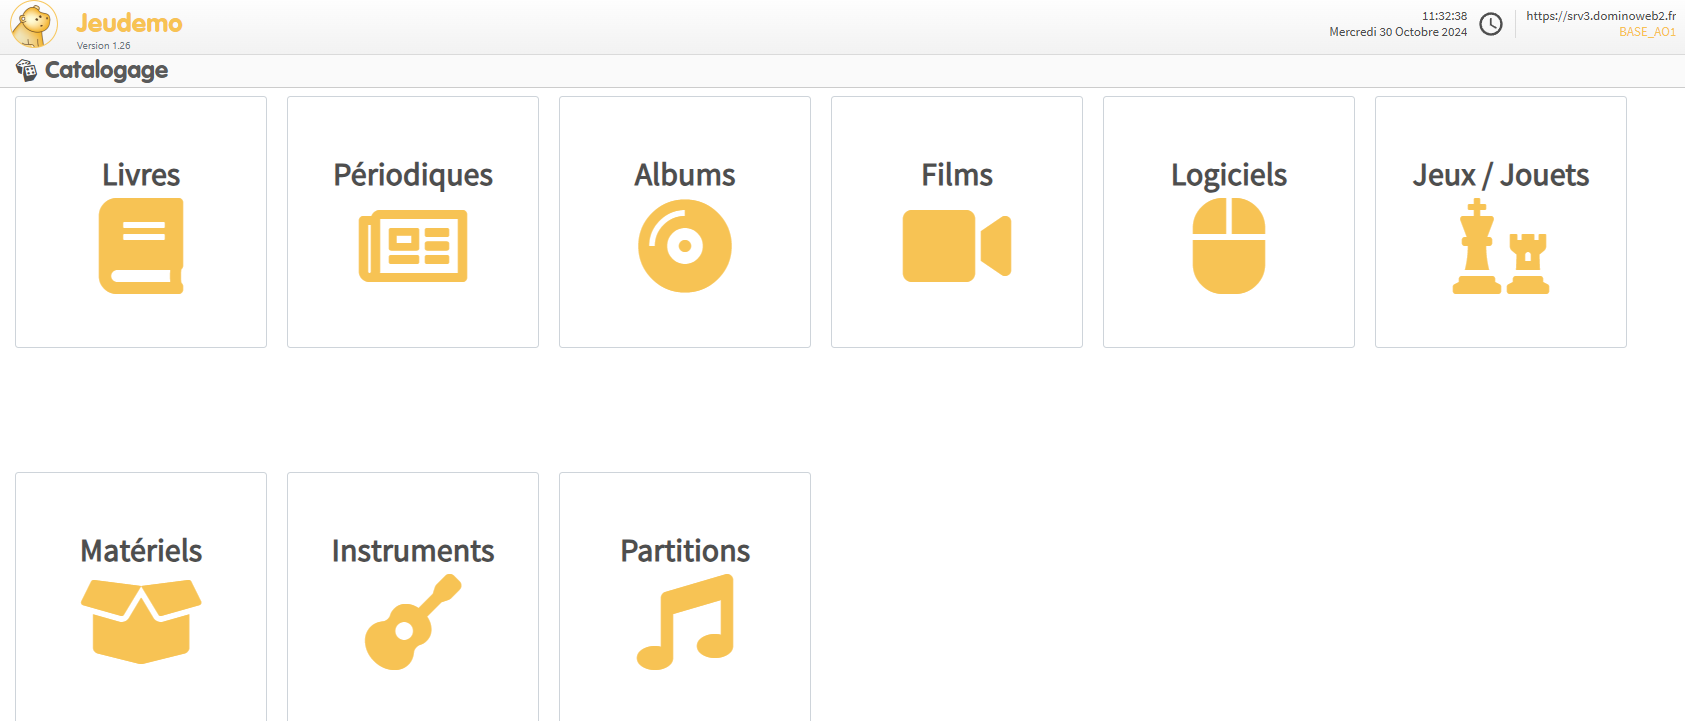Click the dice icon beside Catalogage

(26, 70)
